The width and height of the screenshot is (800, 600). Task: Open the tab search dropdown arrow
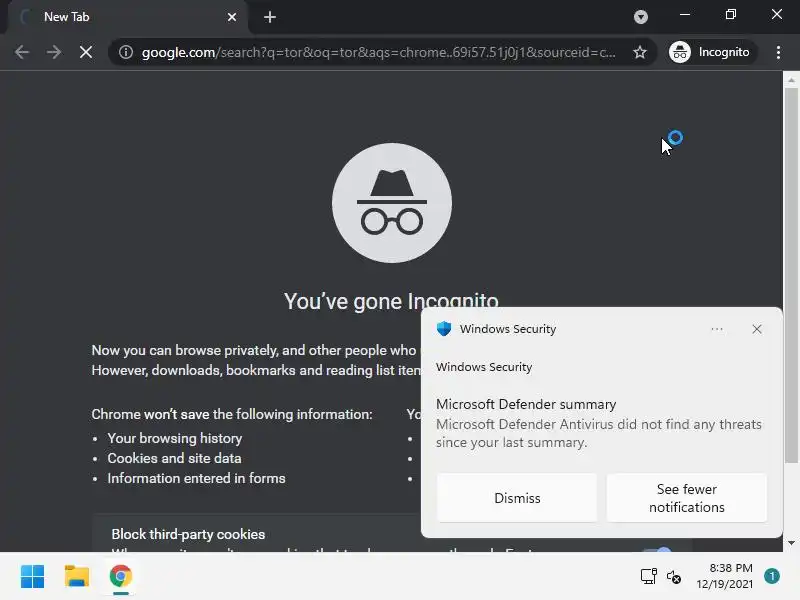point(641,17)
